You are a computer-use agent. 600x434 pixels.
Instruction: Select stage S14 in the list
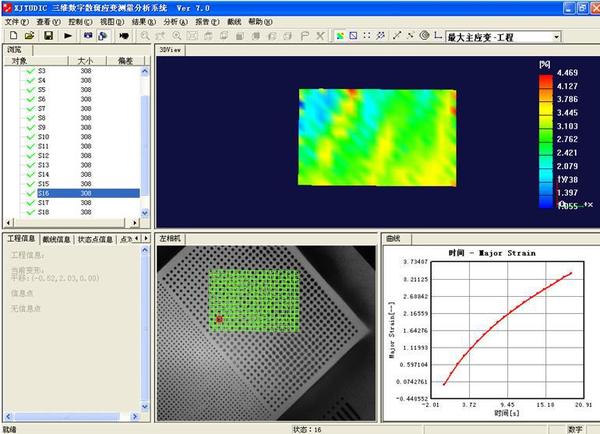pyautogui.click(x=43, y=174)
